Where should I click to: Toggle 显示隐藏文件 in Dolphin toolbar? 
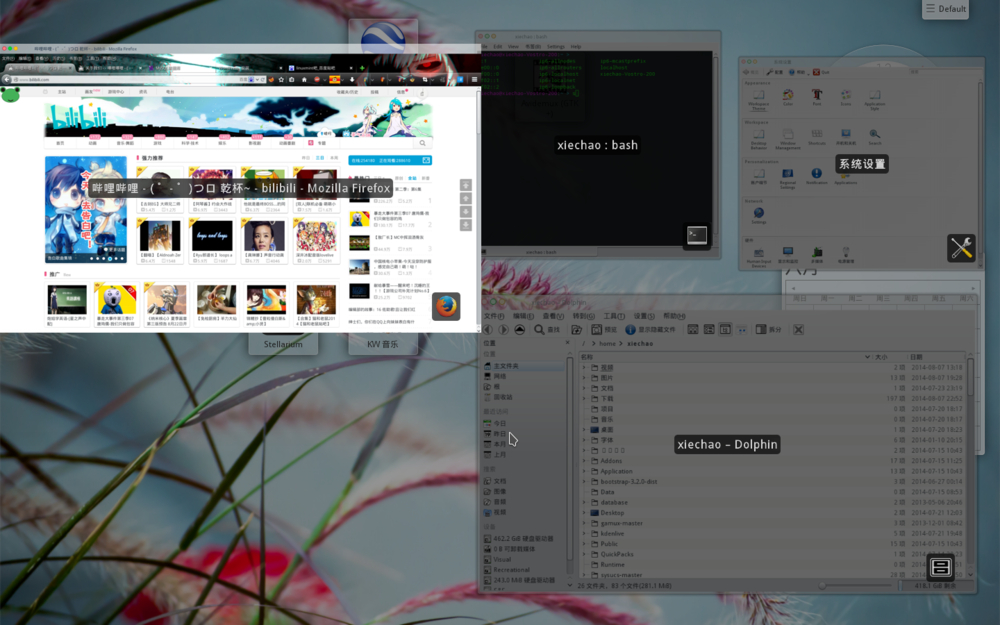click(x=650, y=330)
